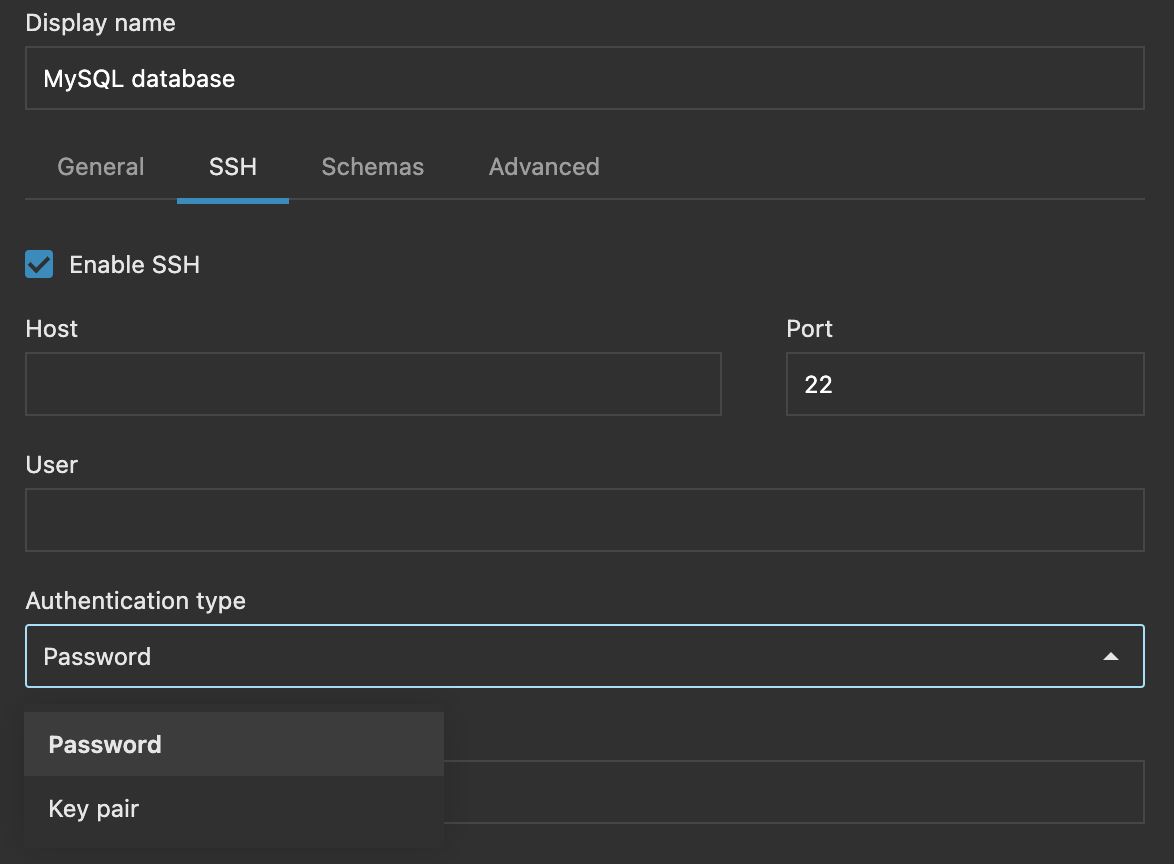Focus the SSH User input field
Screen dimensions: 1174x864
(584, 520)
